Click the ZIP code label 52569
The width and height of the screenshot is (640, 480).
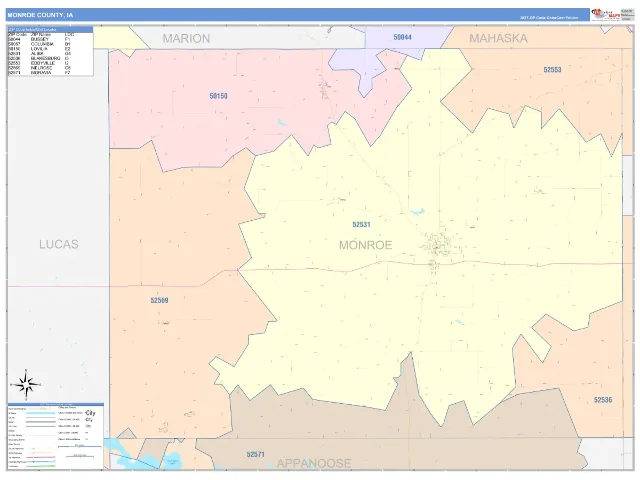point(159,300)
